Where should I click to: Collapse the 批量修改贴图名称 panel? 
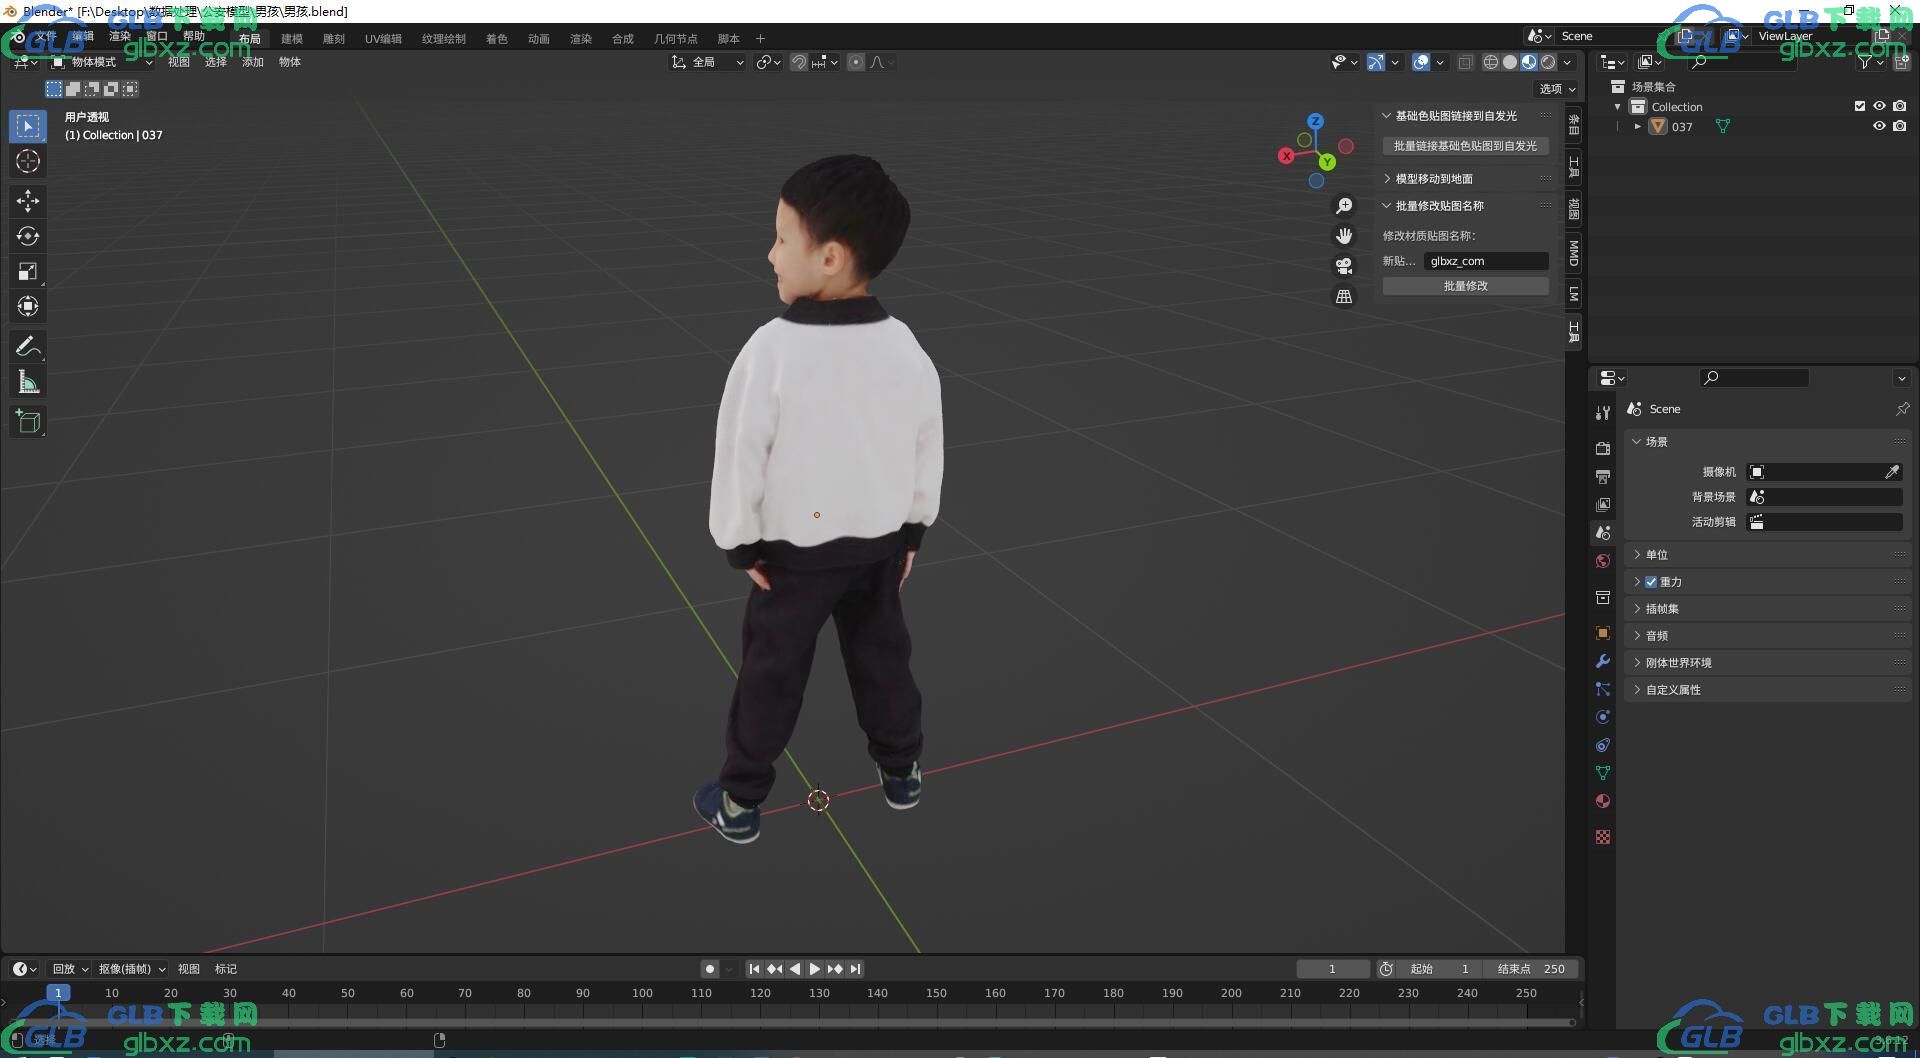(1466, 206)
